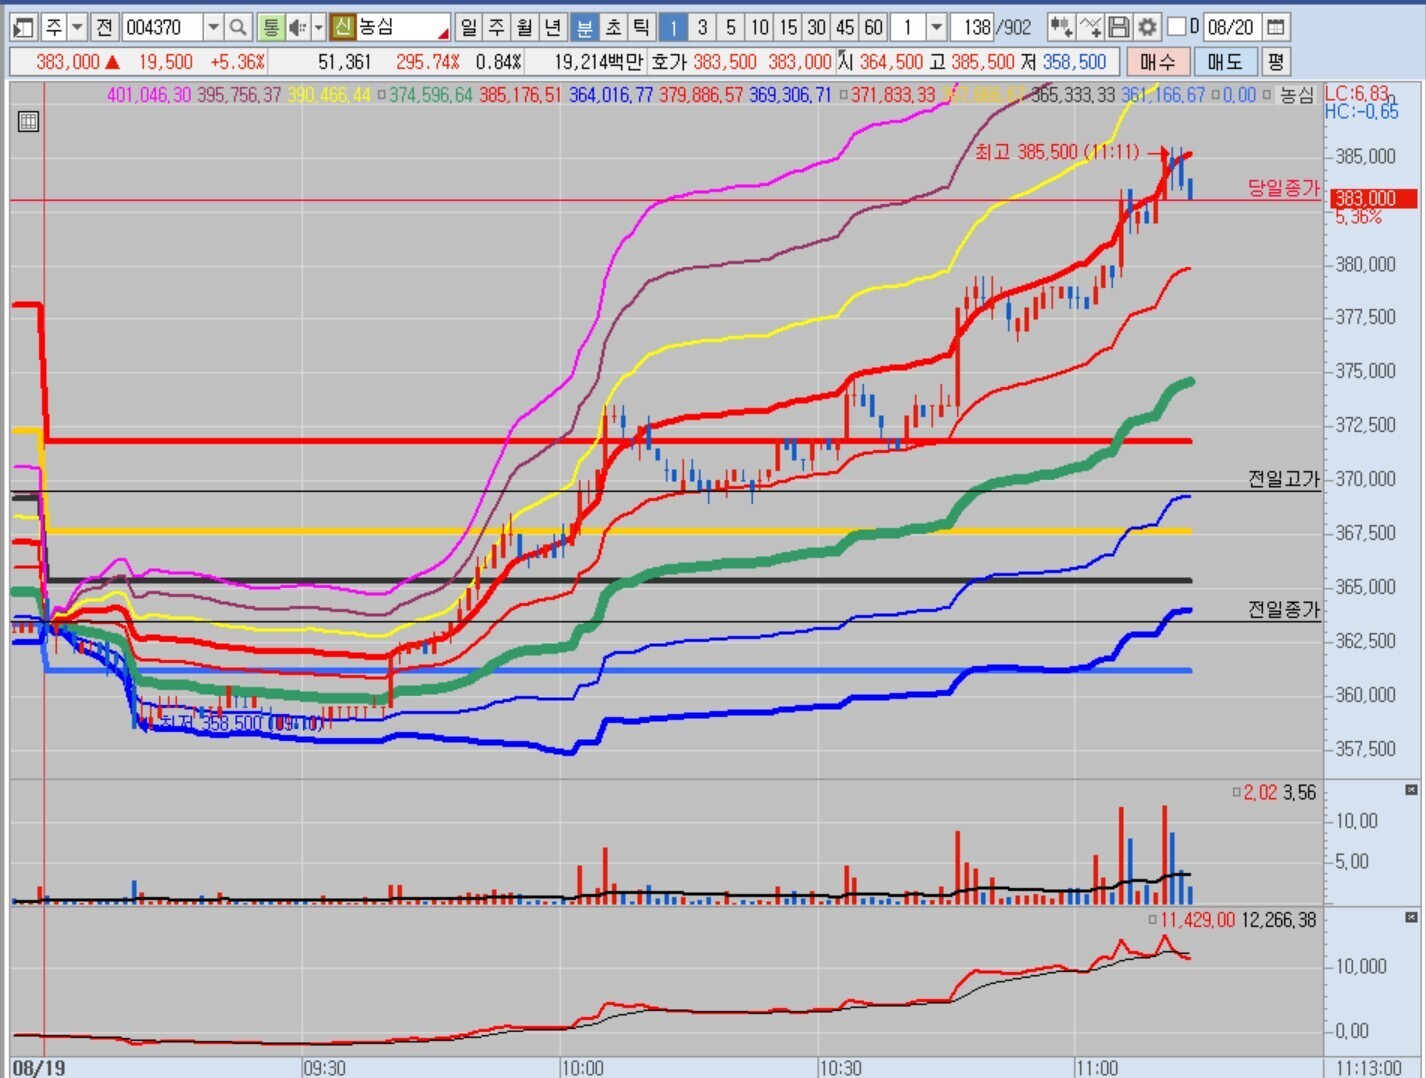Click the 전일종가 label on the chart

click(1283, 609)
